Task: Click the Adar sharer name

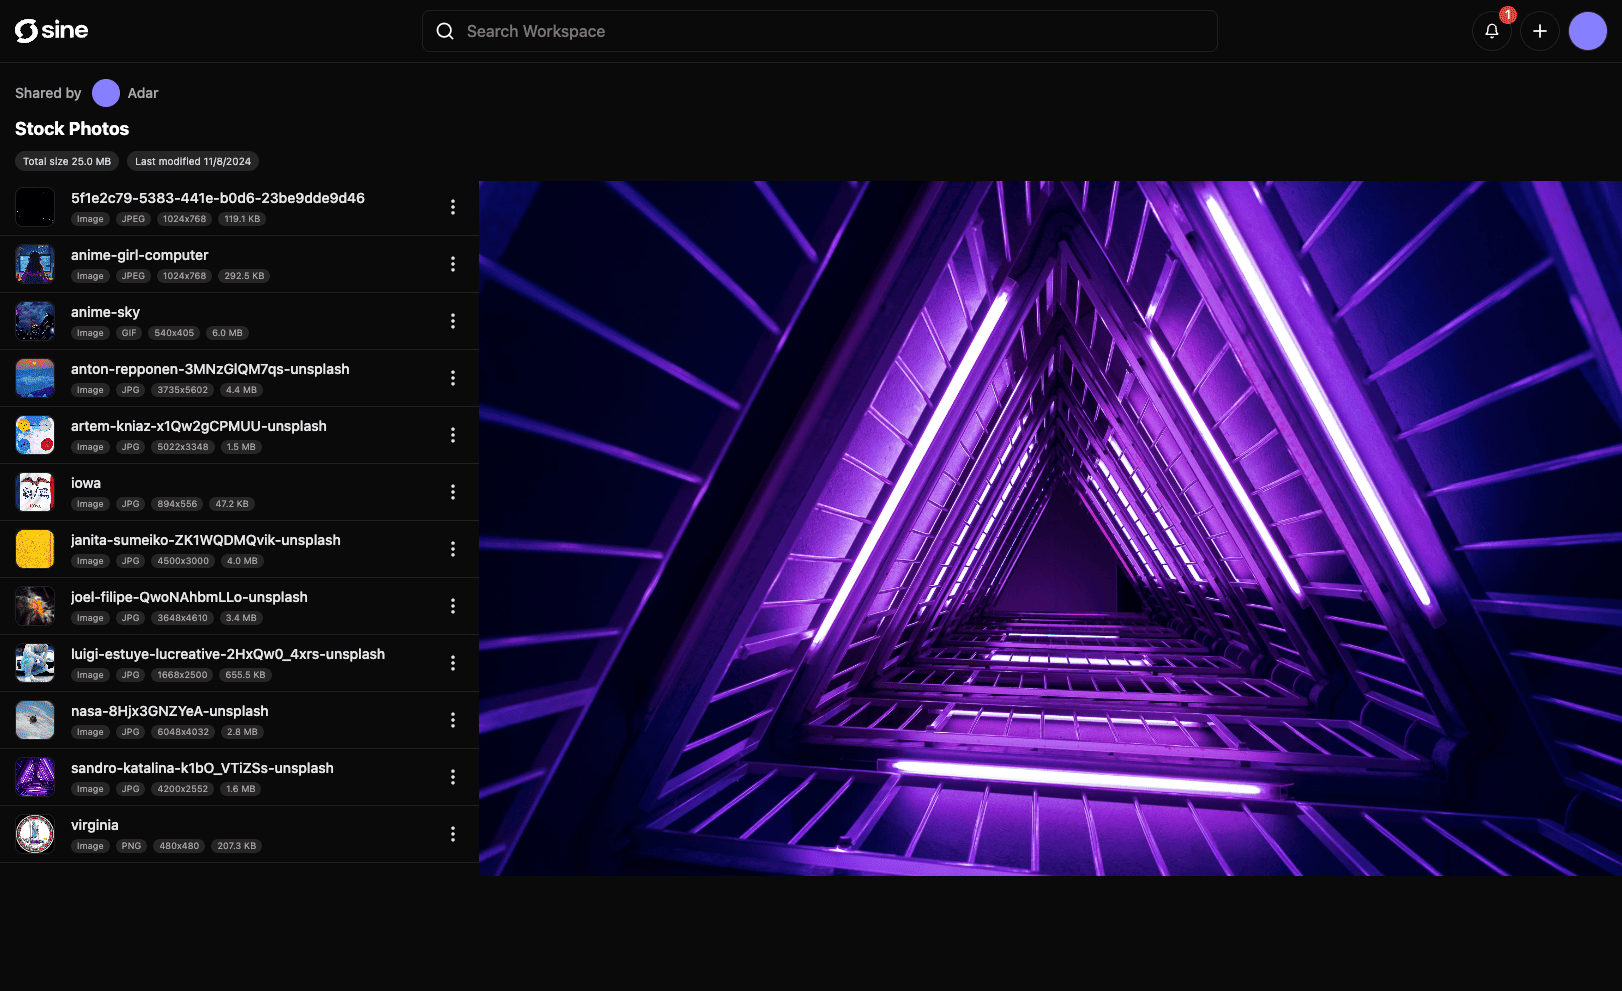Action: (143, 93)
